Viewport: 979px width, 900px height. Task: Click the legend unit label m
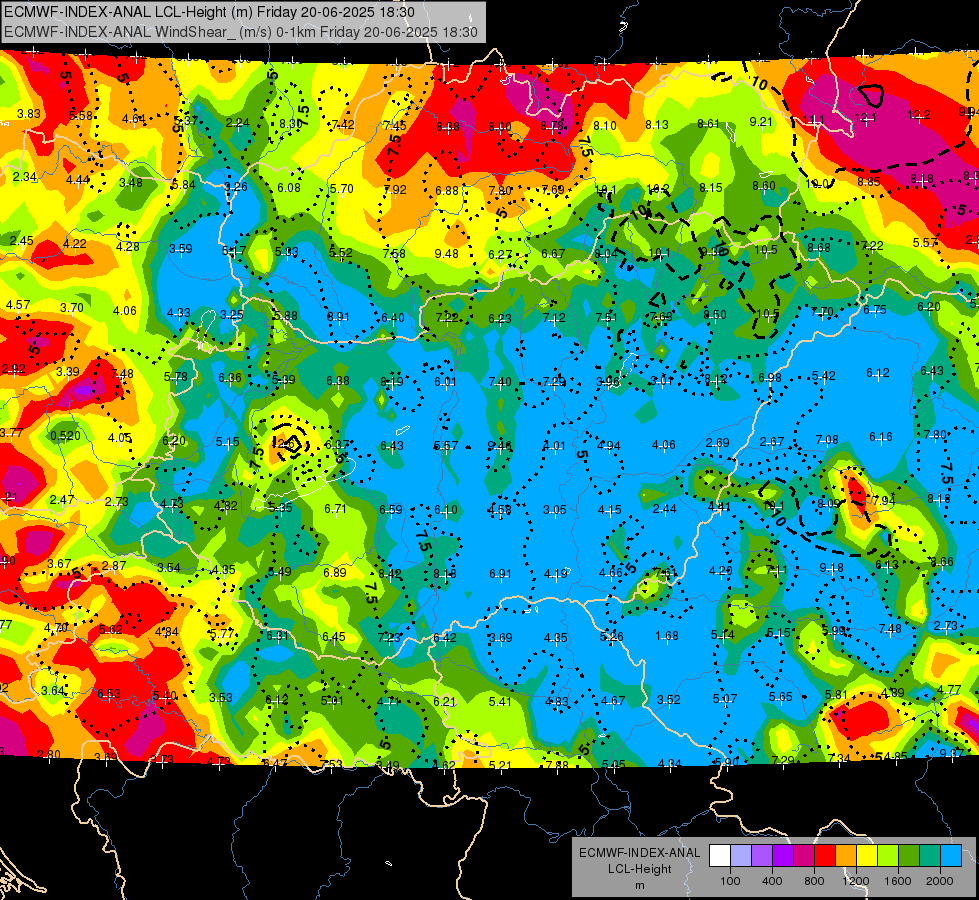pos(639,886)
